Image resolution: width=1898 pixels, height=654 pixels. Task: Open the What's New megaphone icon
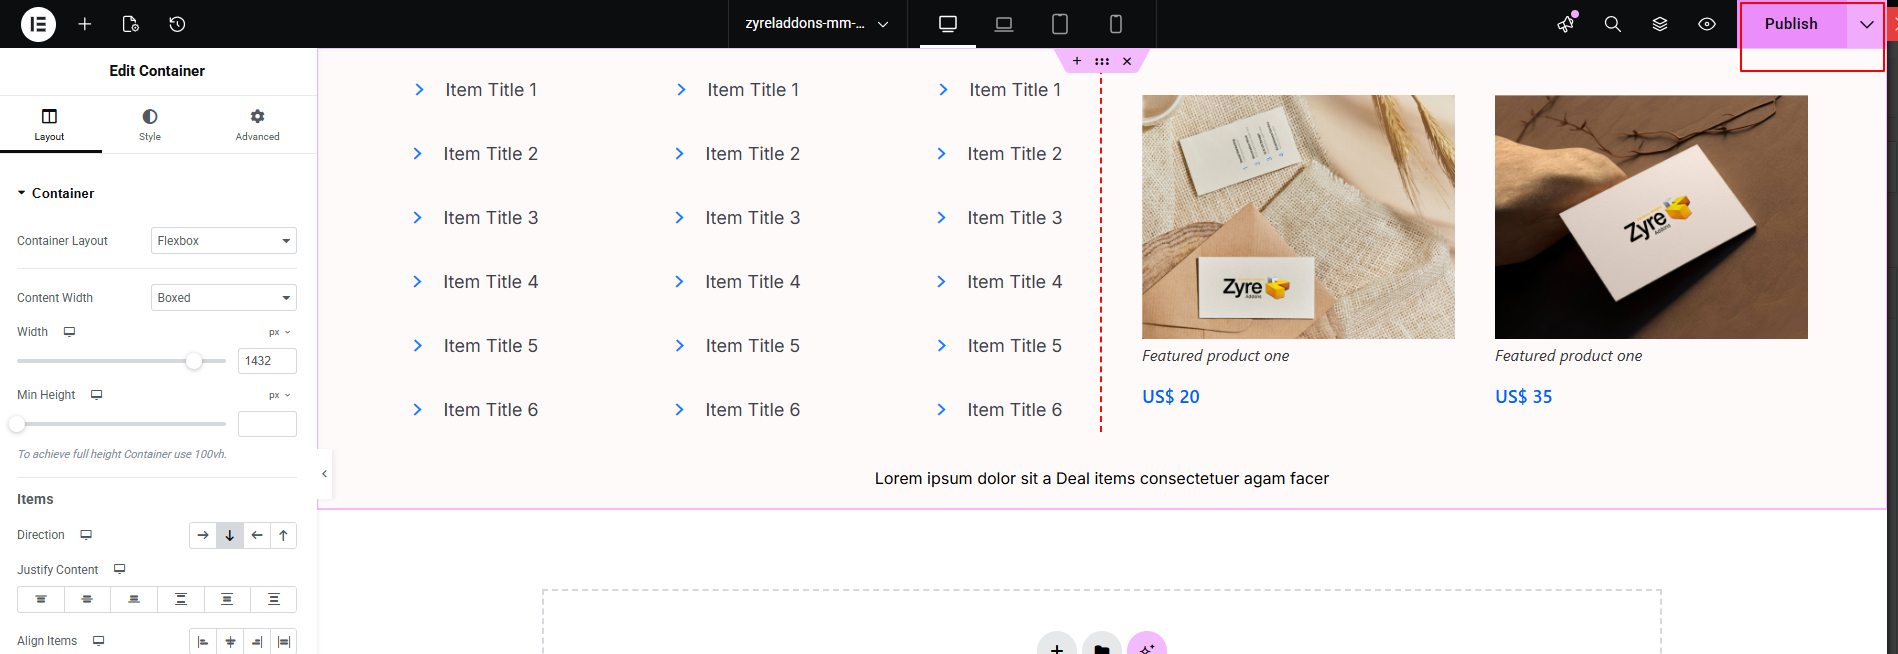[1566, 24]
